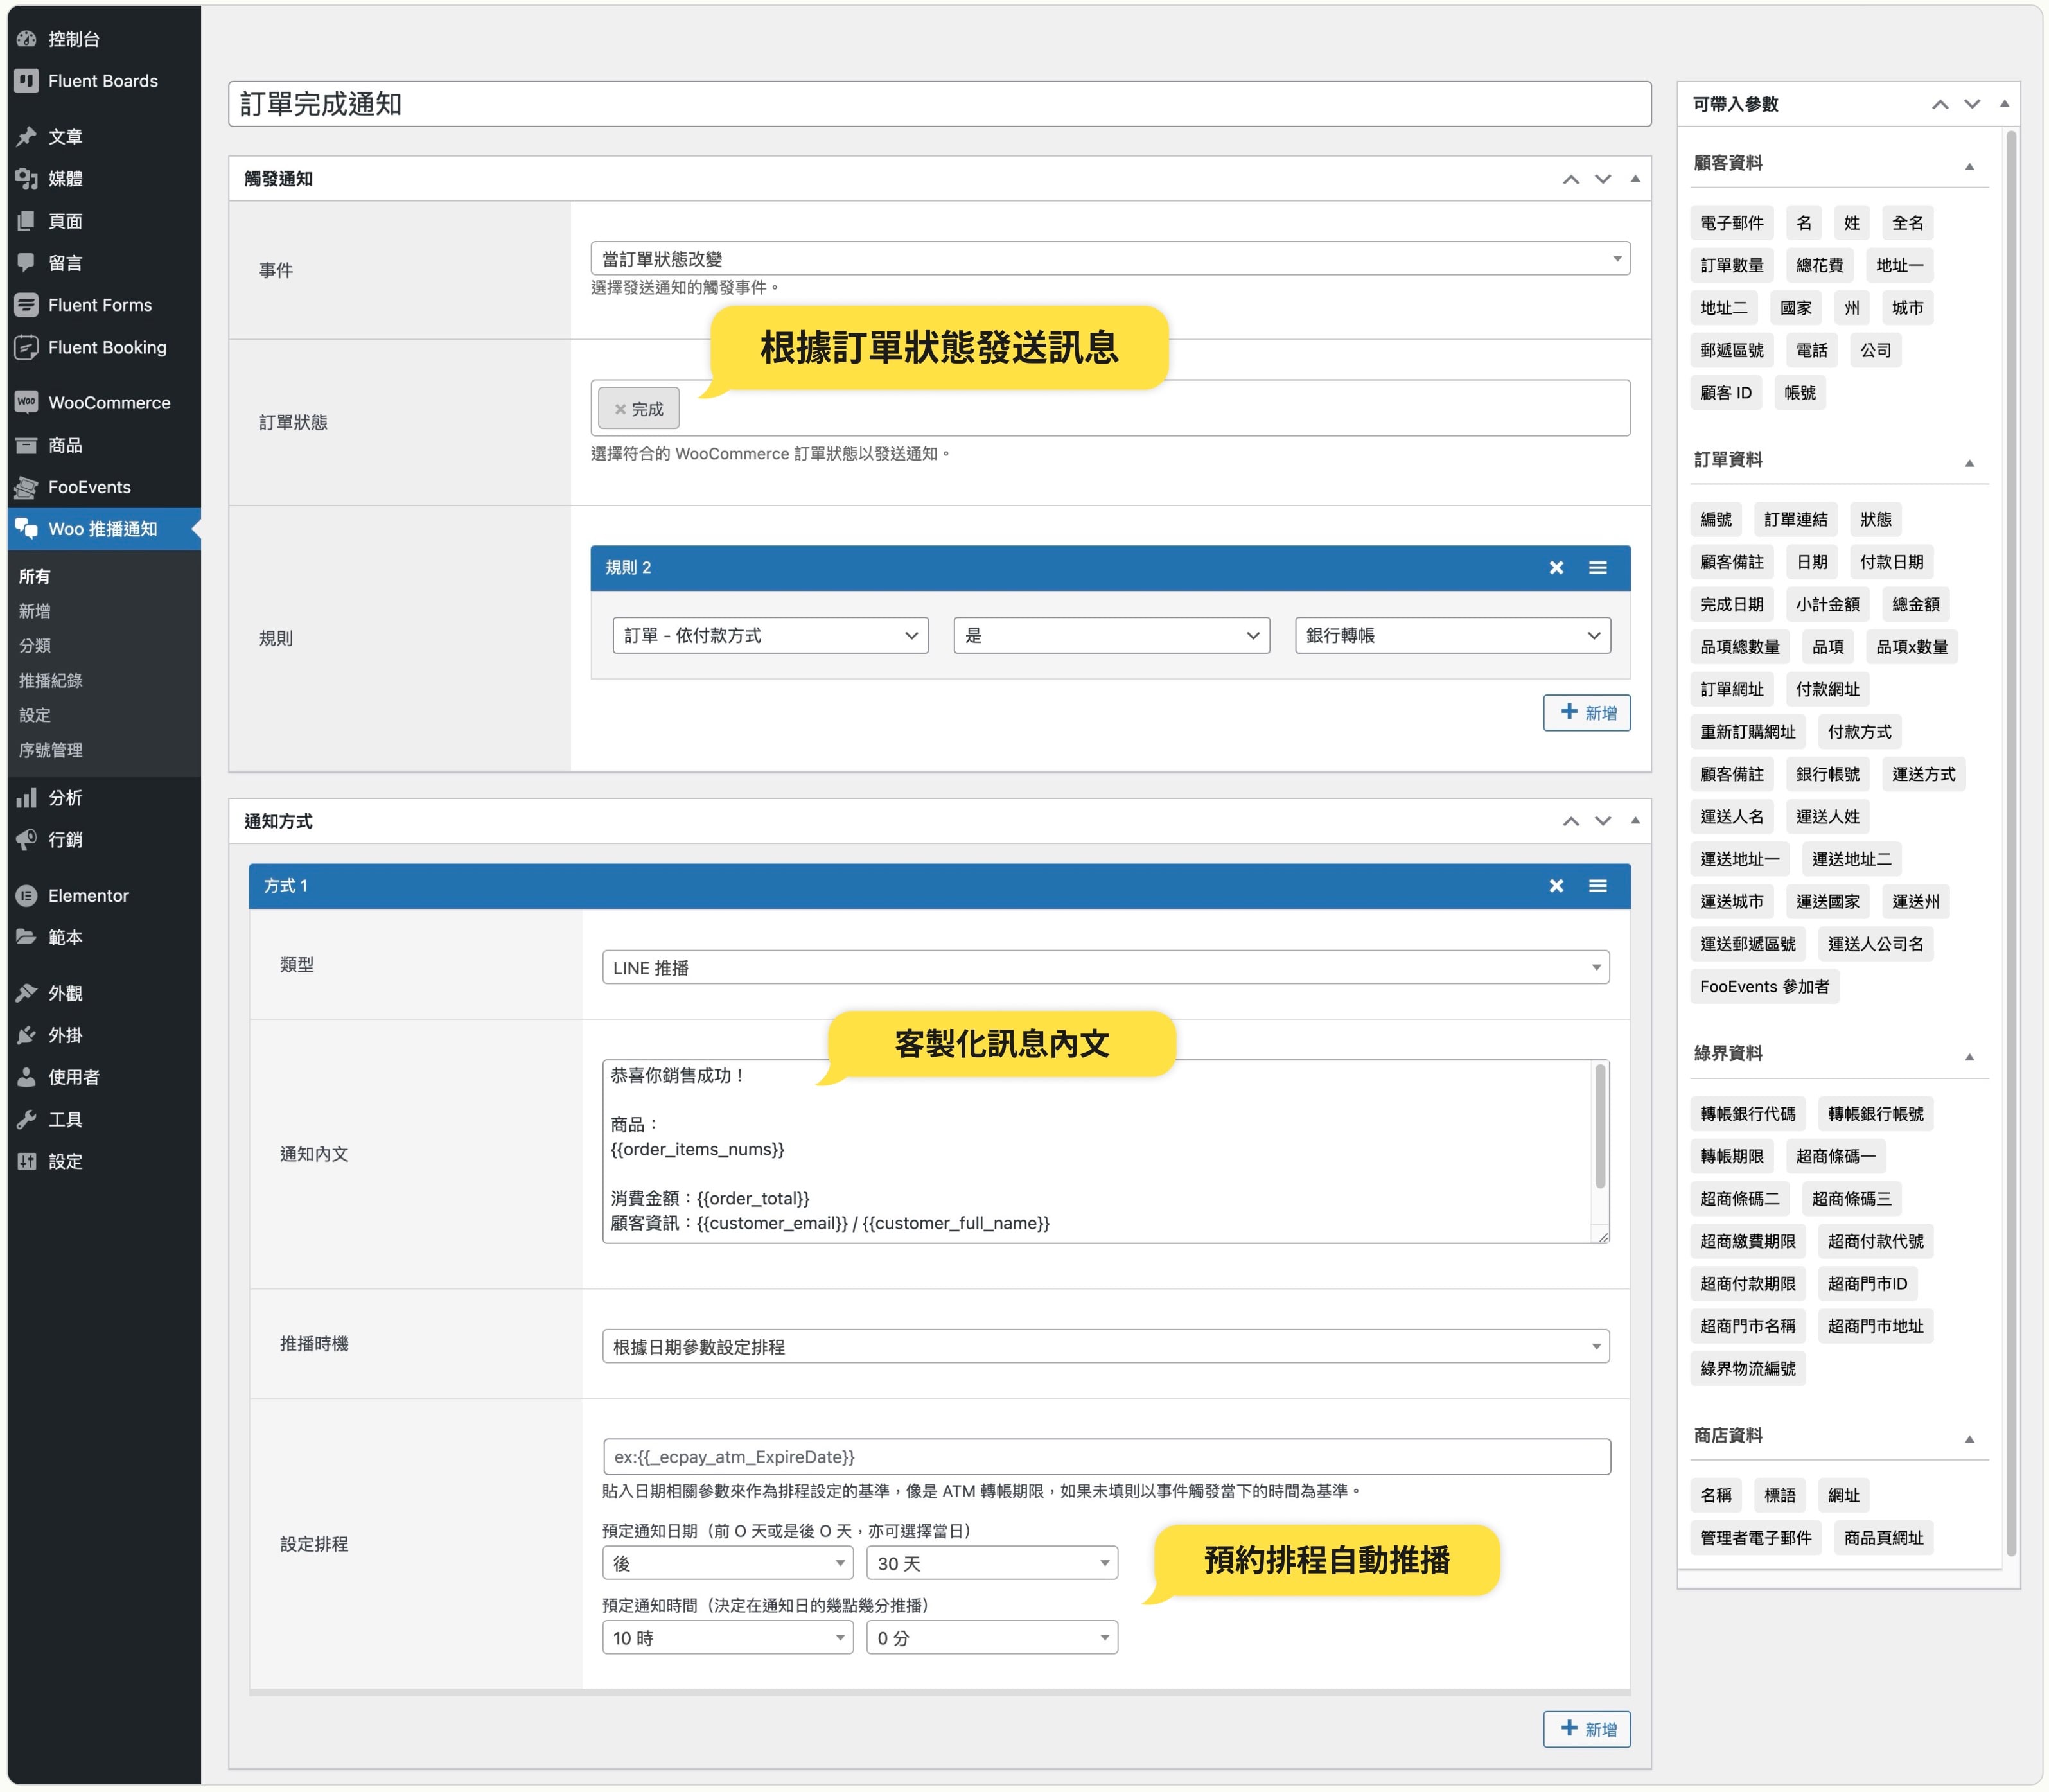The height and width of the screenshot is (1792, 2049).
Task: Move 通知方式 panel up with arrow
Action: (x=1571, y=821)
